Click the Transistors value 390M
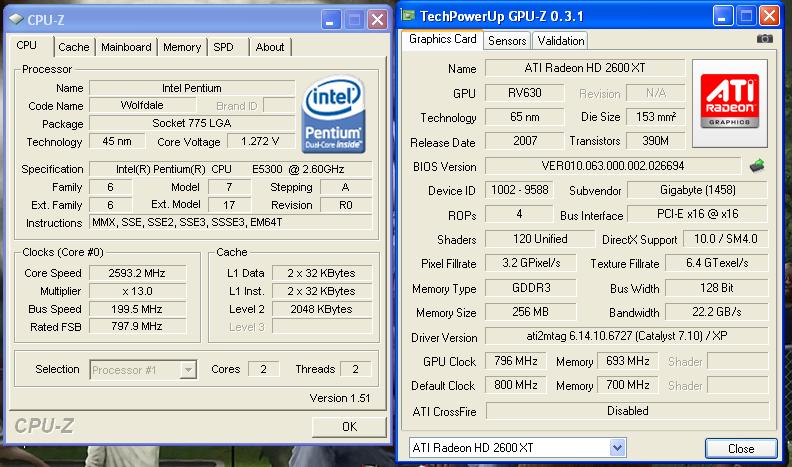Viewport: 792px width, 467px height. [x=656, y=141]
